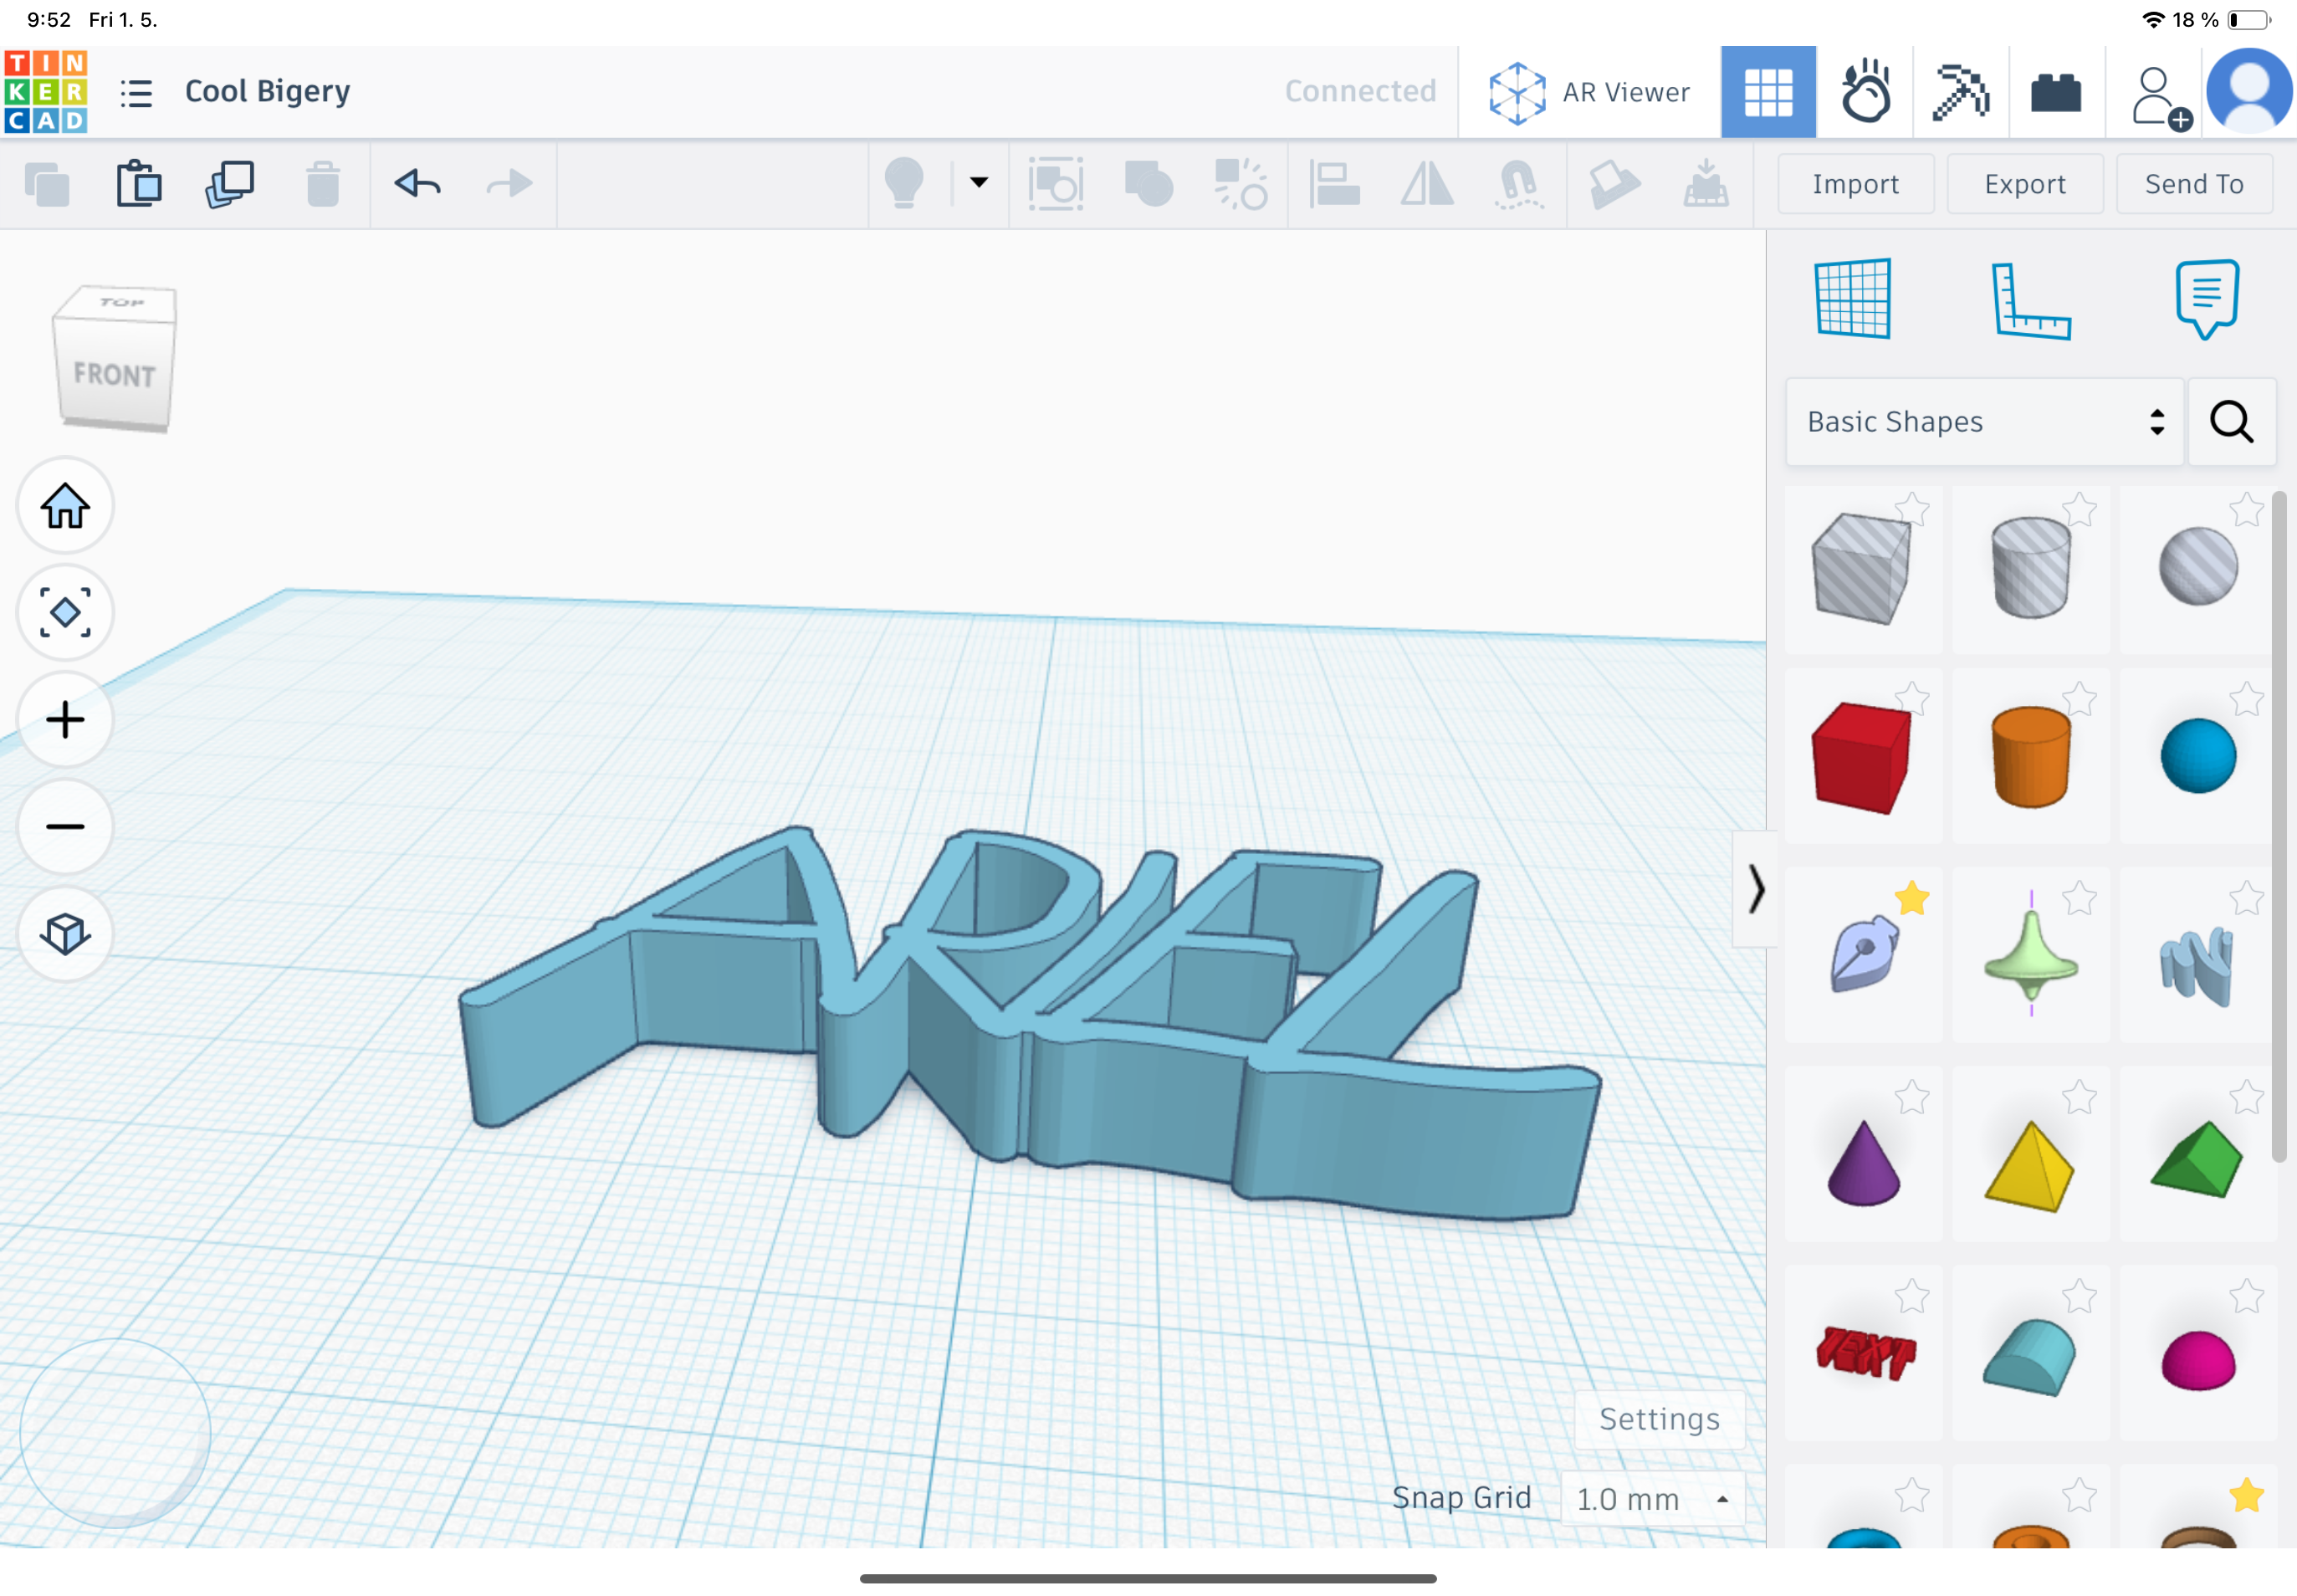Image resolution: width=2297 pixels, height=1596 pixels.
Task: Favorite the yellow Pyramid star
Action: tap(2079, 1098)
